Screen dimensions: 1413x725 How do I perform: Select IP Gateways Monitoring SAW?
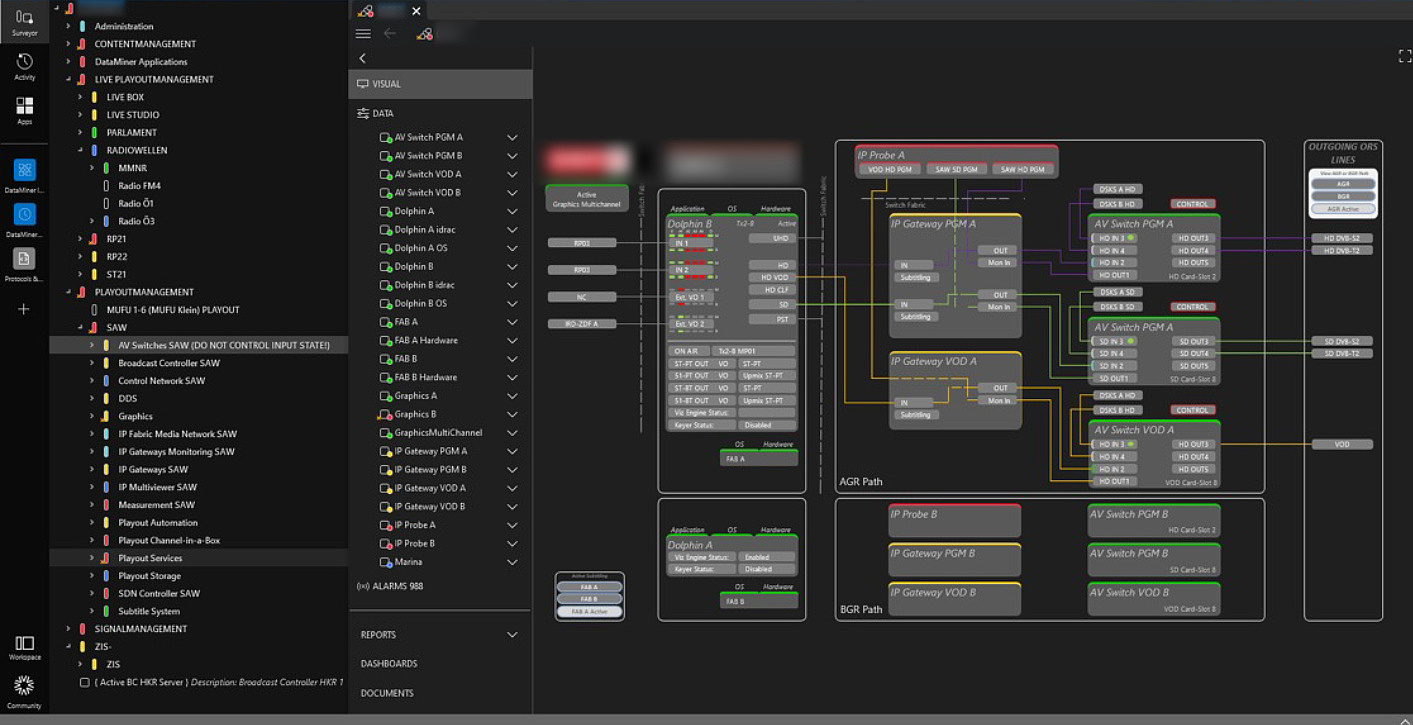[x=176, y=452]
